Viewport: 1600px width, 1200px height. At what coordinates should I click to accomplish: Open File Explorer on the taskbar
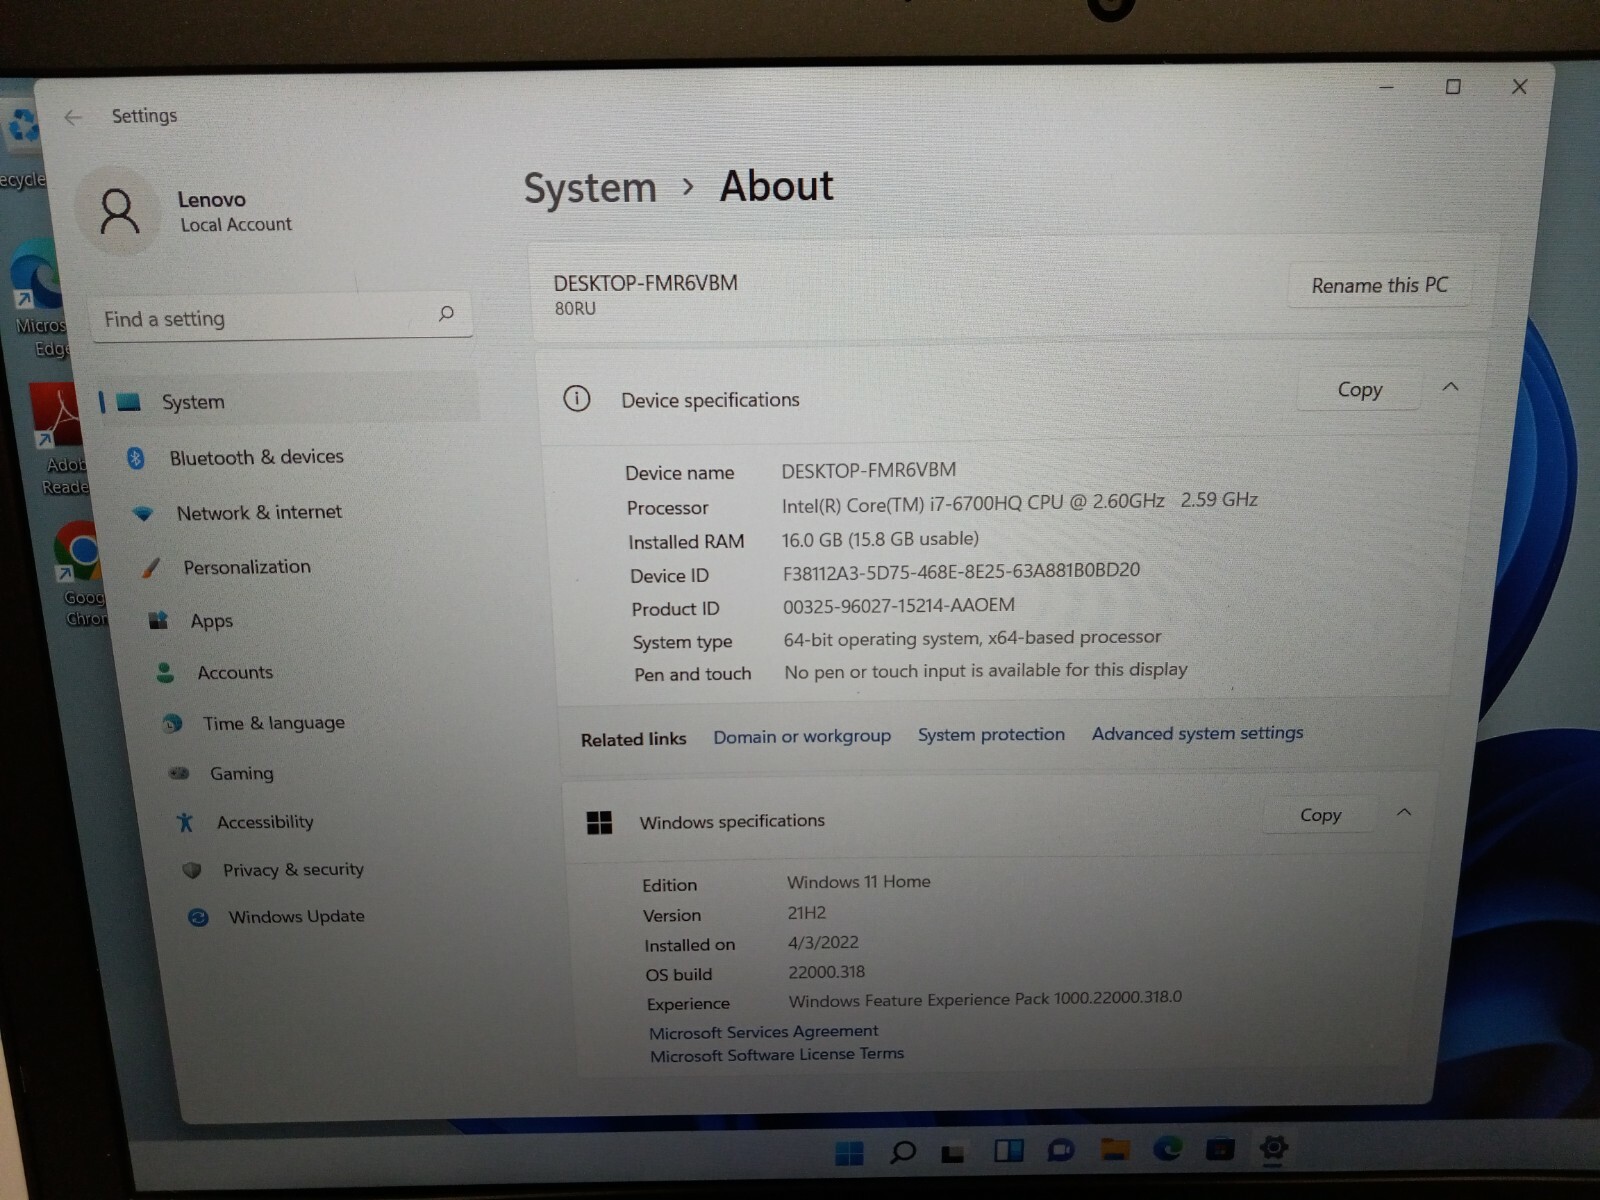tap(1115, 1149)
